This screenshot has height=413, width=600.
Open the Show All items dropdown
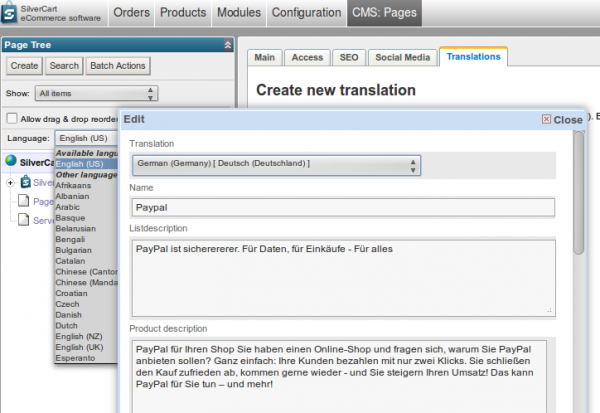point(96,93)
